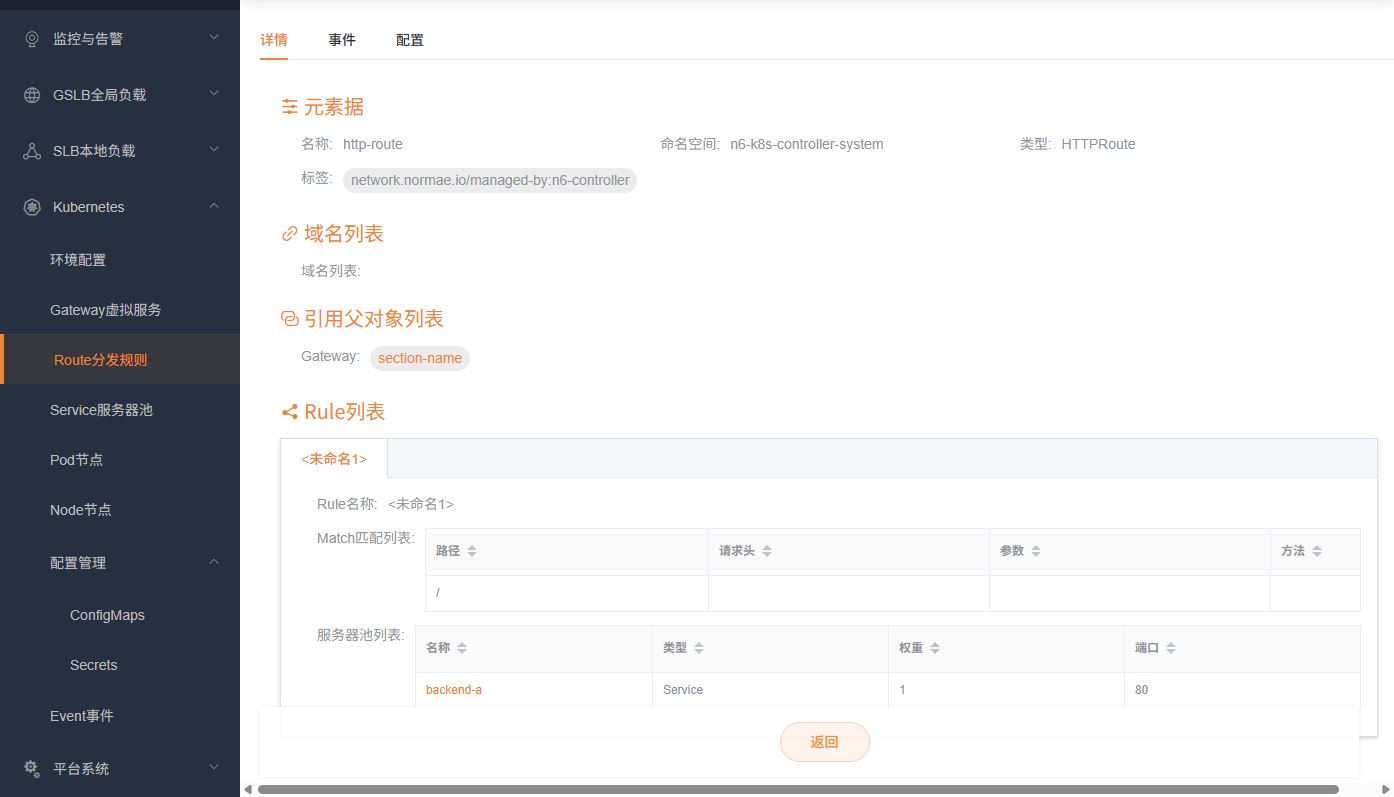Sort match list by 请求头 column
1394x797 pixels.
click(x=766, y=551)
